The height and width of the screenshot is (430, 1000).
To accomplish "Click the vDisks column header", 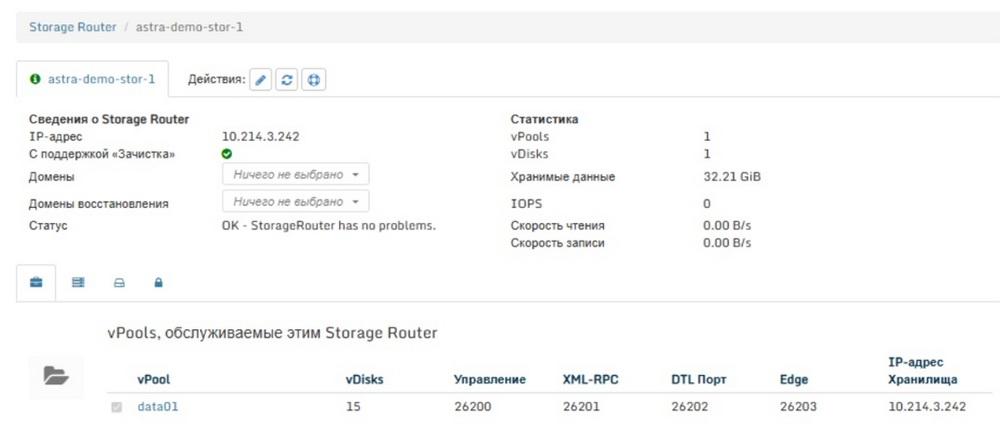I will pyautogui.click(x=365, y=380).
